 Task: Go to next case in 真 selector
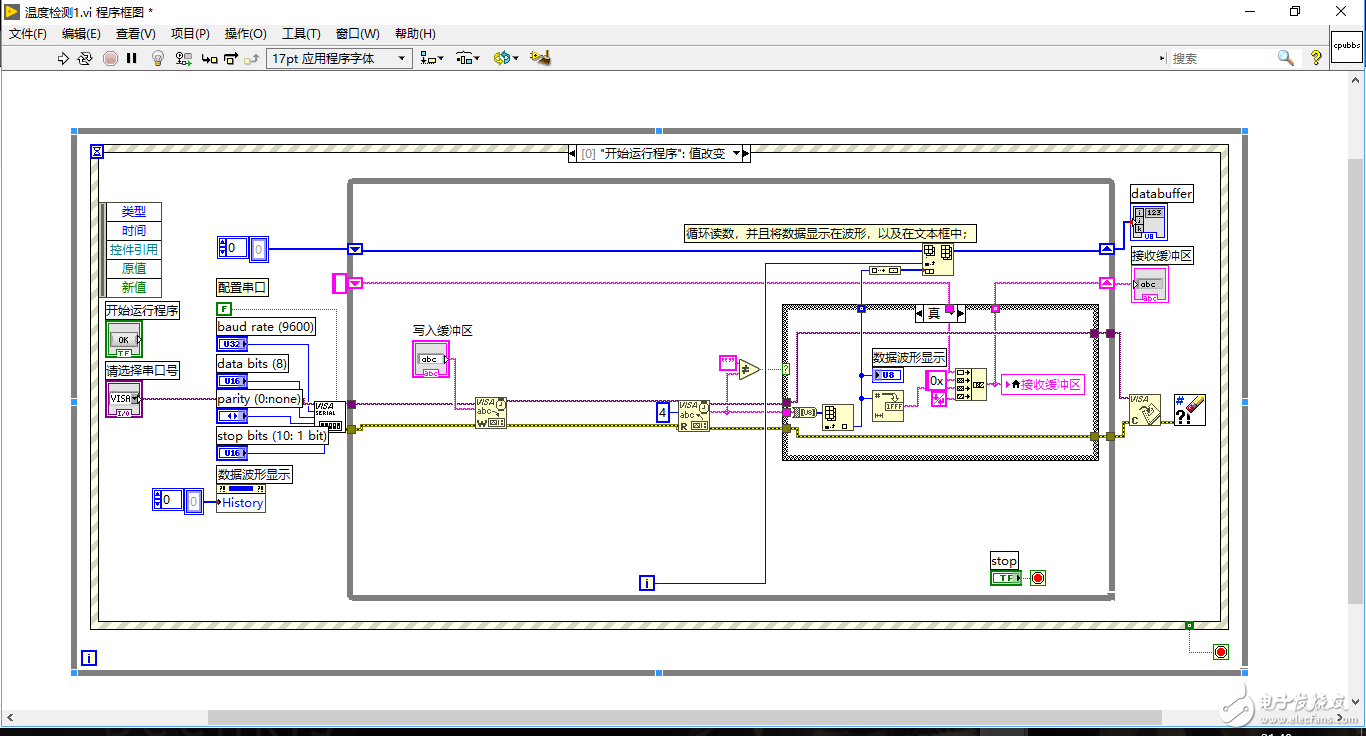961,314
